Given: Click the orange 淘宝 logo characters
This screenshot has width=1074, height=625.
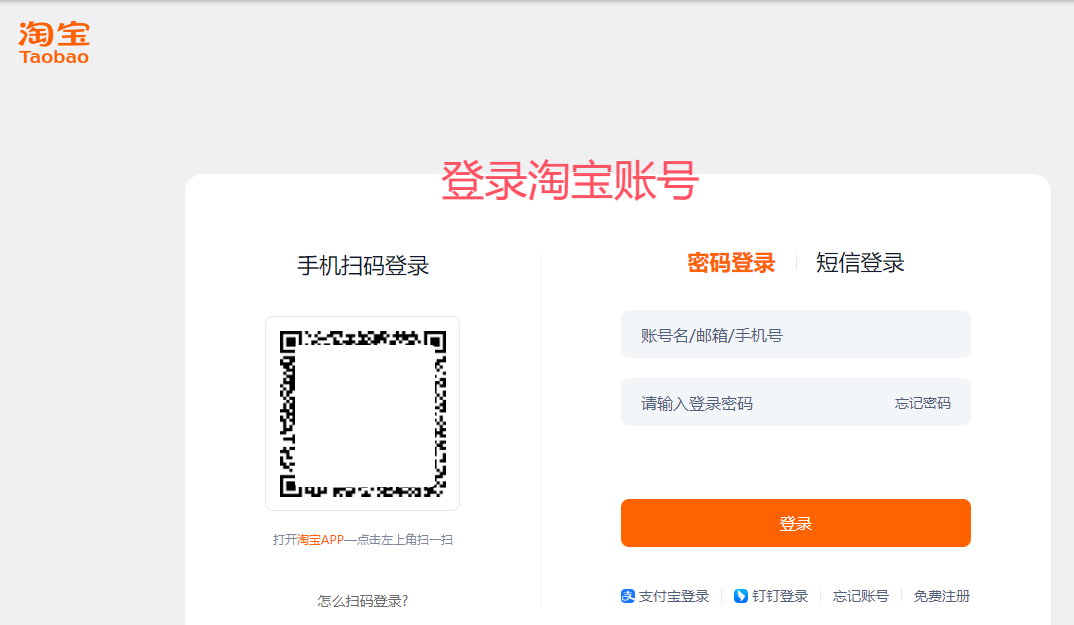Looking at the screenshot, I should click(x=54, y=34).
